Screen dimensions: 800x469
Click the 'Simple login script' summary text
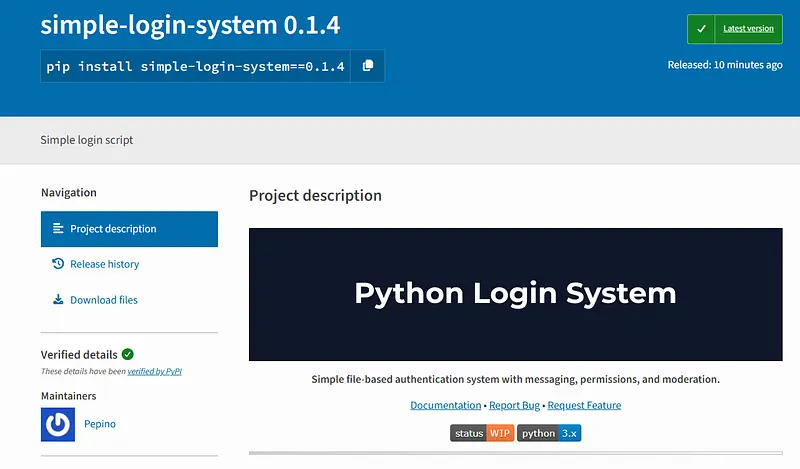[87, 140]
